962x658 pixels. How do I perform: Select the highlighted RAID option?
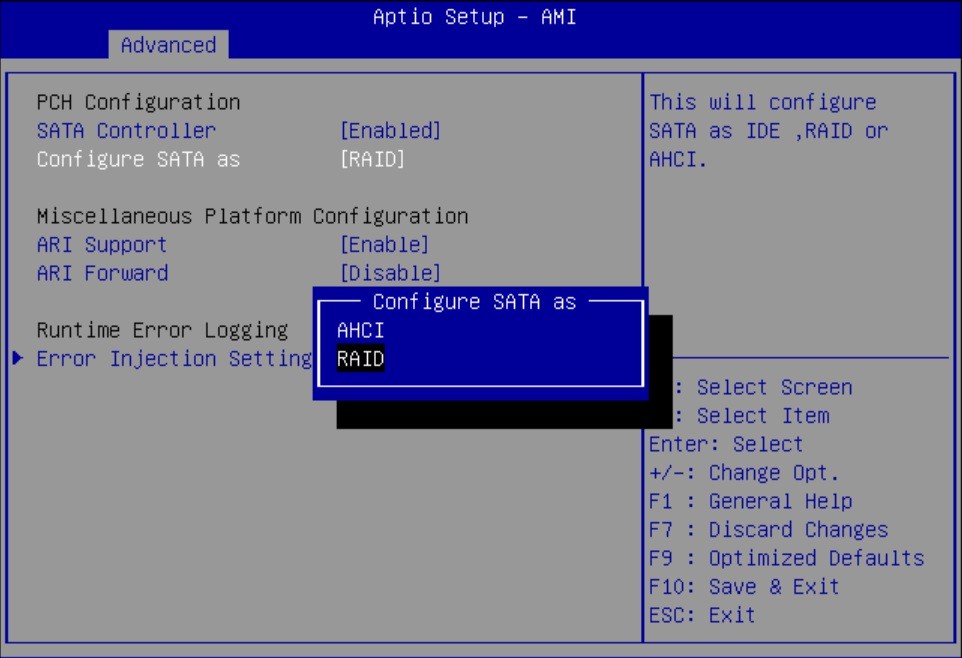pyautogui.click(x=358, y=358)
